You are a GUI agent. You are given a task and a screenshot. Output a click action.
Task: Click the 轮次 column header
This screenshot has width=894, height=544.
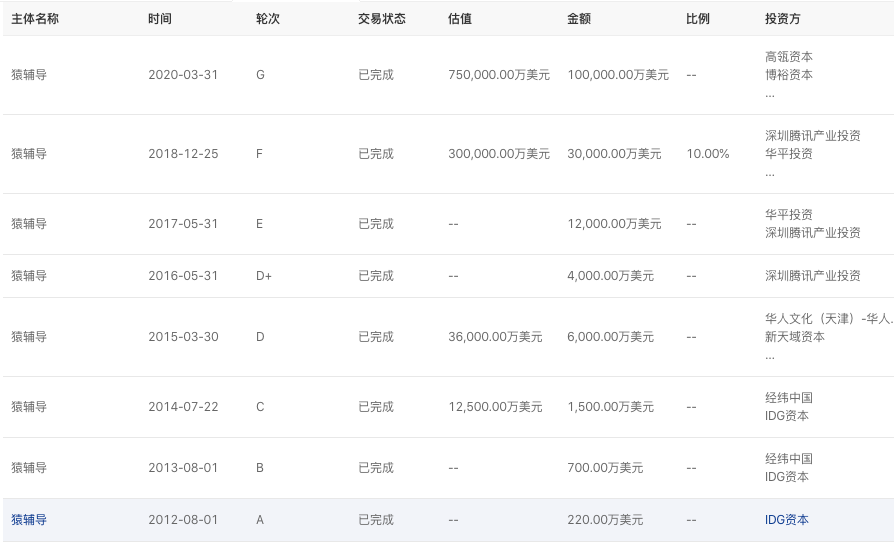(268, 19)
